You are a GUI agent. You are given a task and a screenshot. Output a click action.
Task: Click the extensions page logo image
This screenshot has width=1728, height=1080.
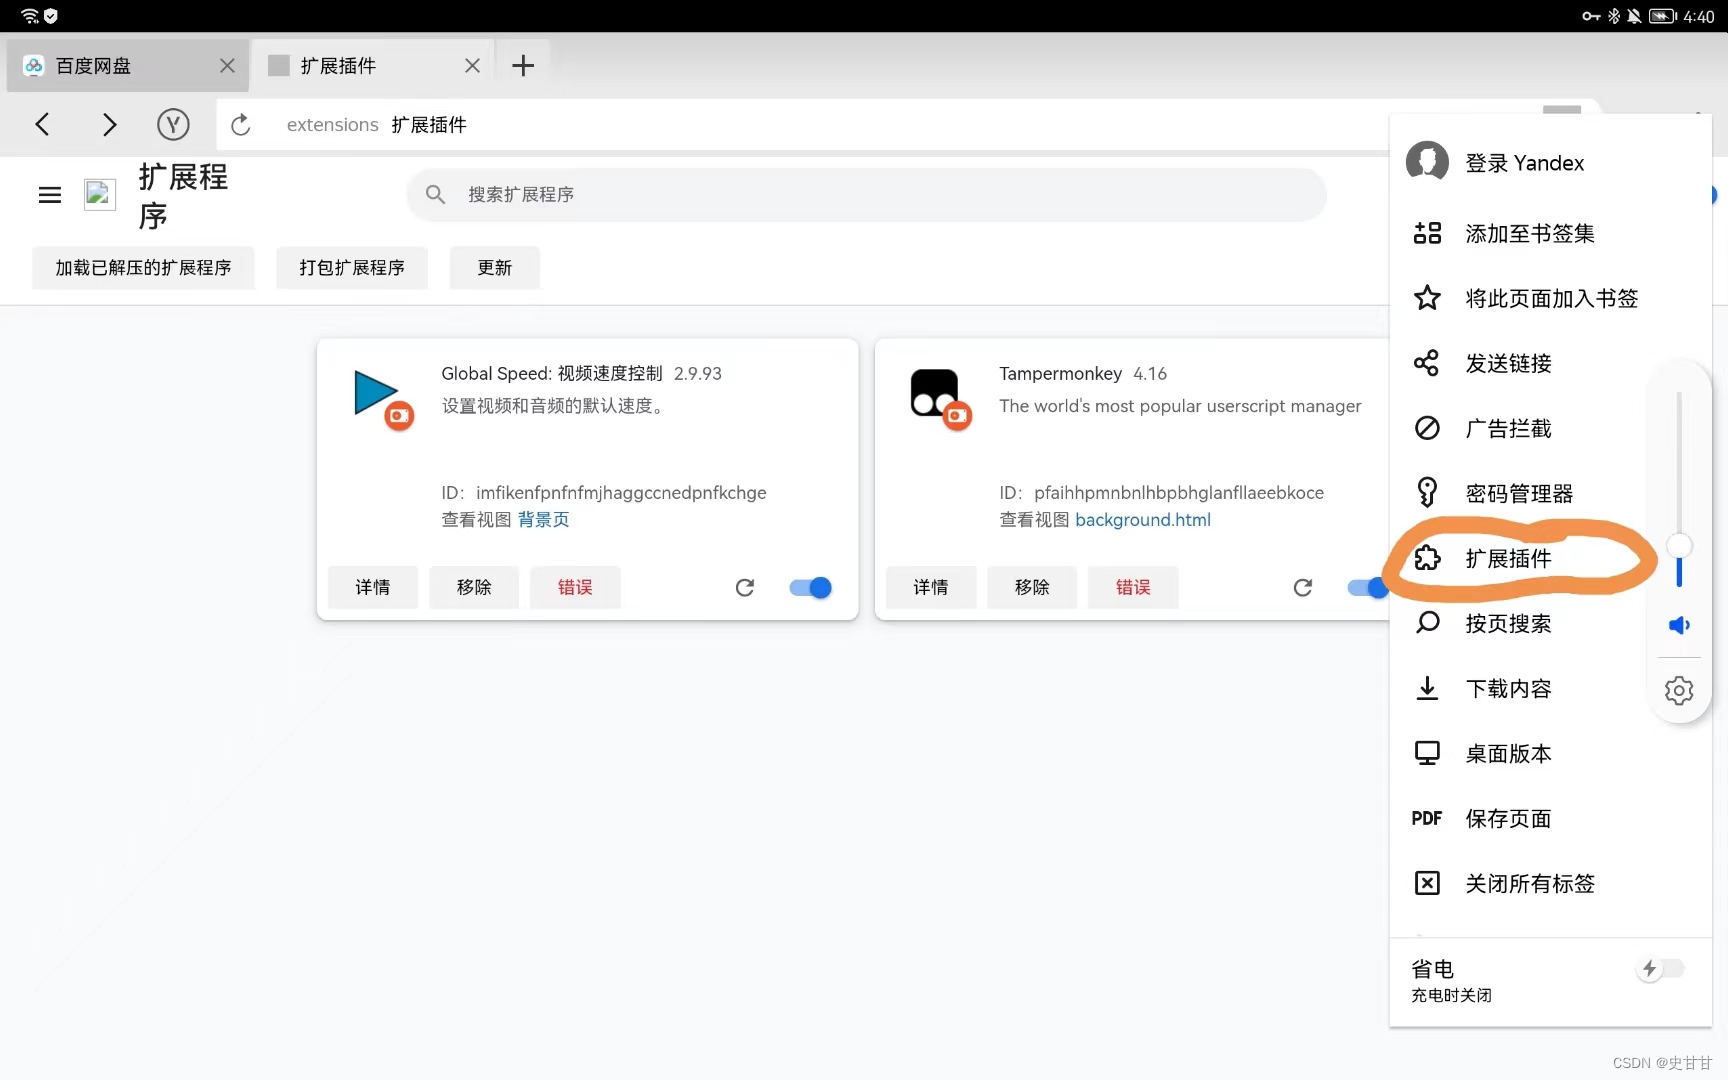click(x=100, y=195)
